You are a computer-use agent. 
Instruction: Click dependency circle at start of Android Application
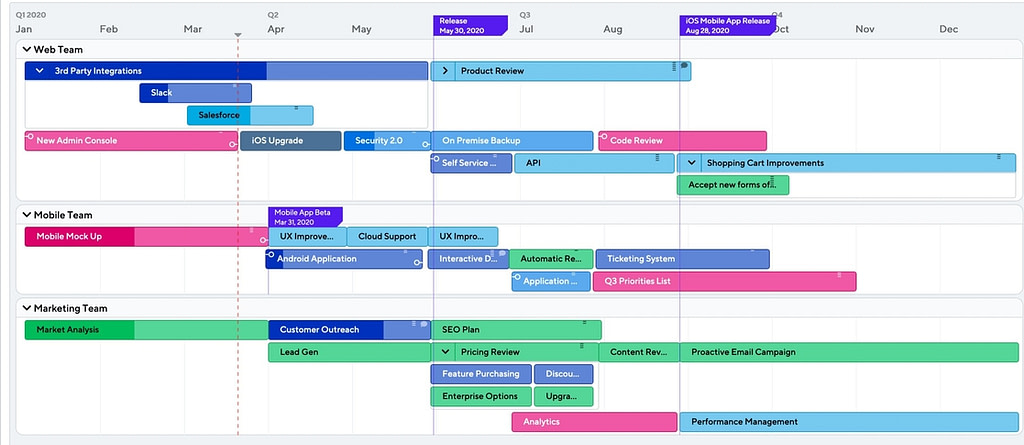coord(270,254)
